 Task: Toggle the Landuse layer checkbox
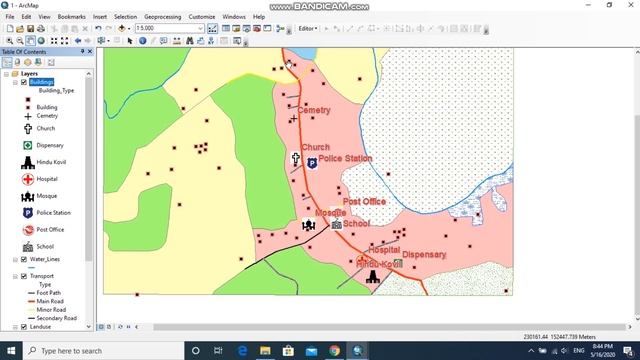pos(24,327)
